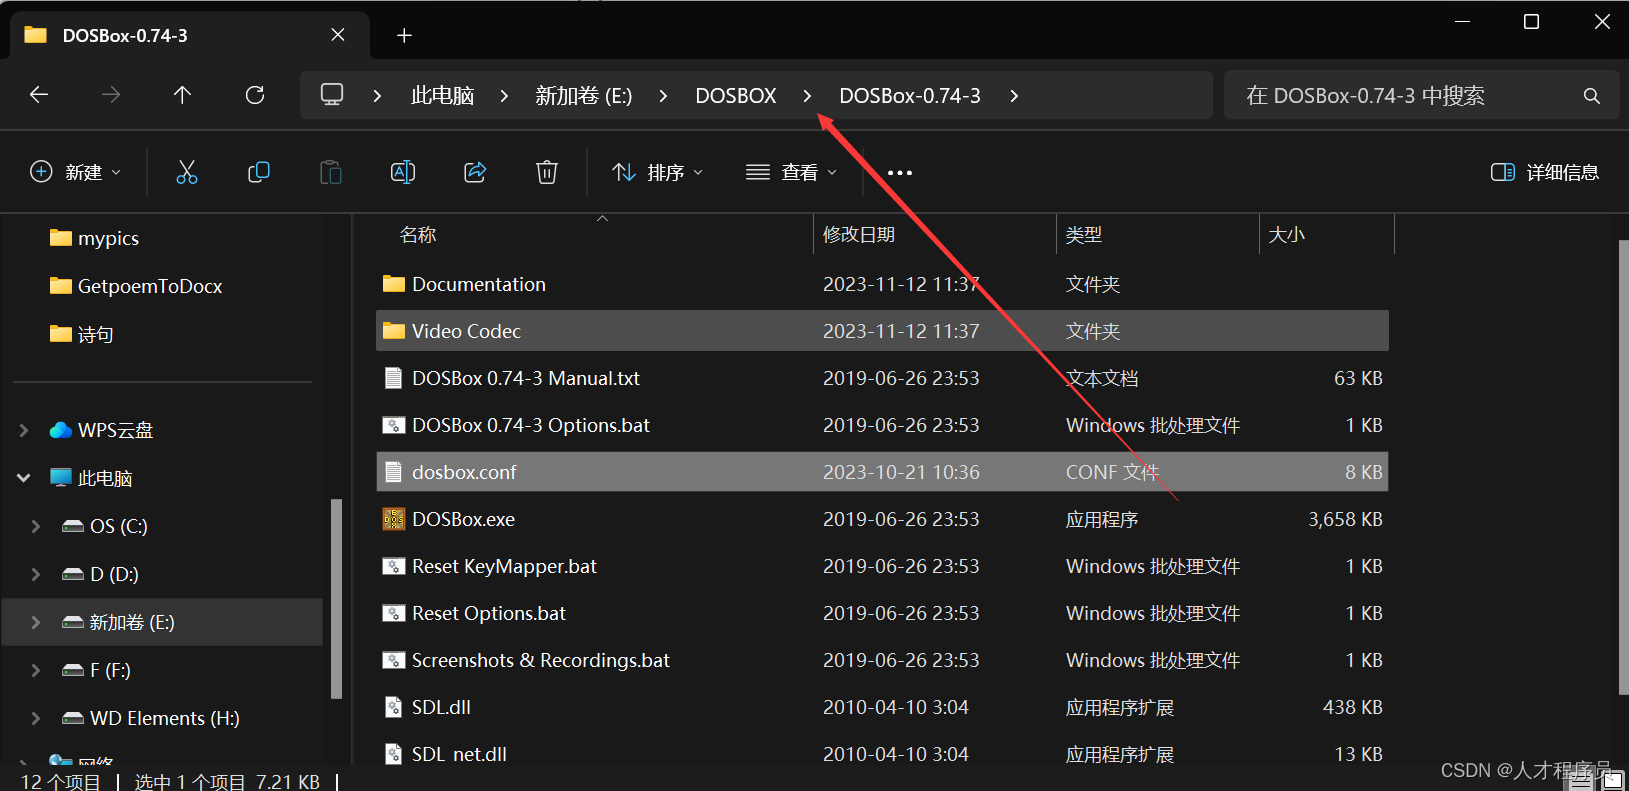Image resolution: width=1629 pixels, height=791 pixels.
Task: Open a new tab with plus button
Action: click(404, 36)
